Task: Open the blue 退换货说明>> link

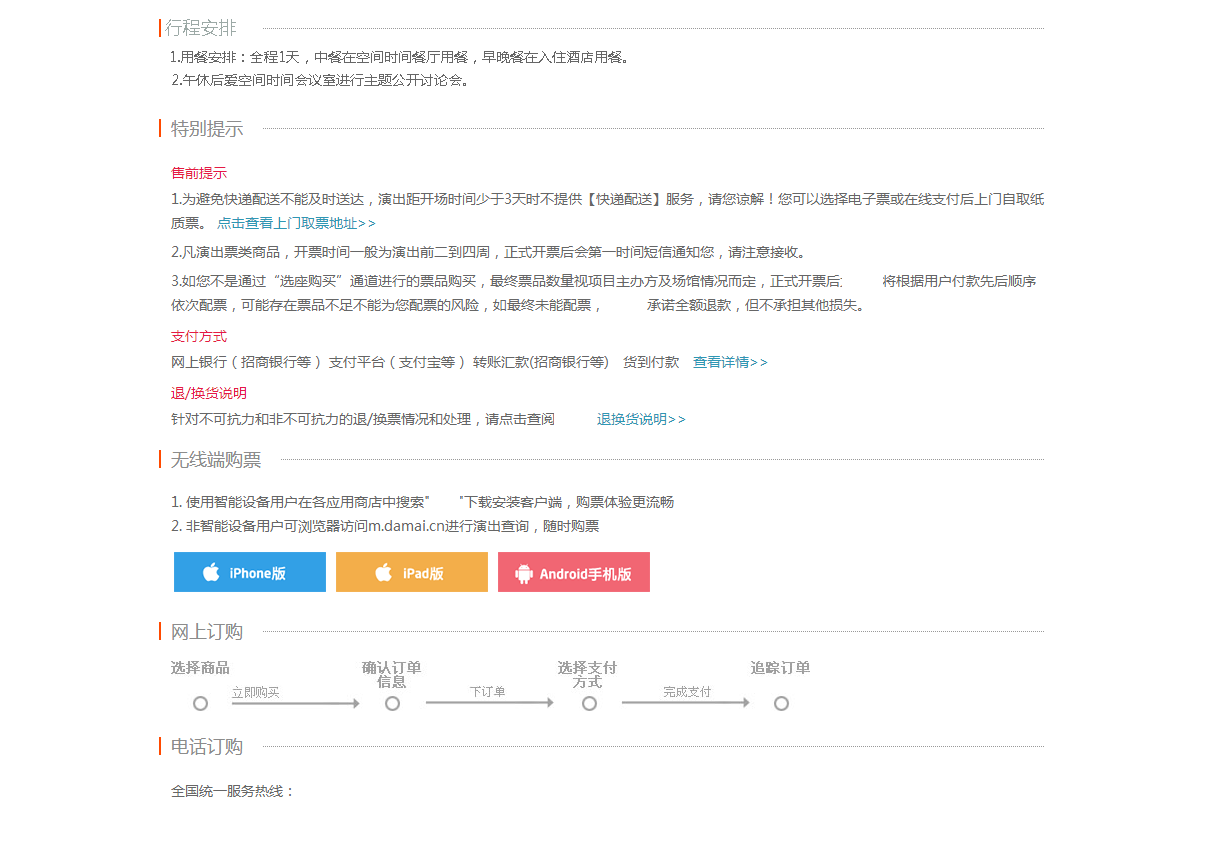Action: click(641, 419)
